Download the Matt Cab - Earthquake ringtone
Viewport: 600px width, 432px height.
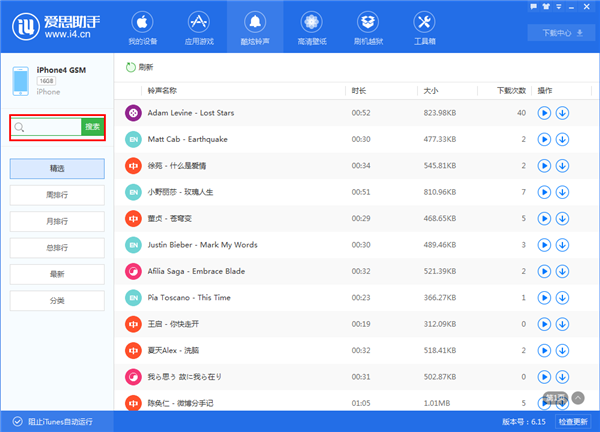pos(562,139)
